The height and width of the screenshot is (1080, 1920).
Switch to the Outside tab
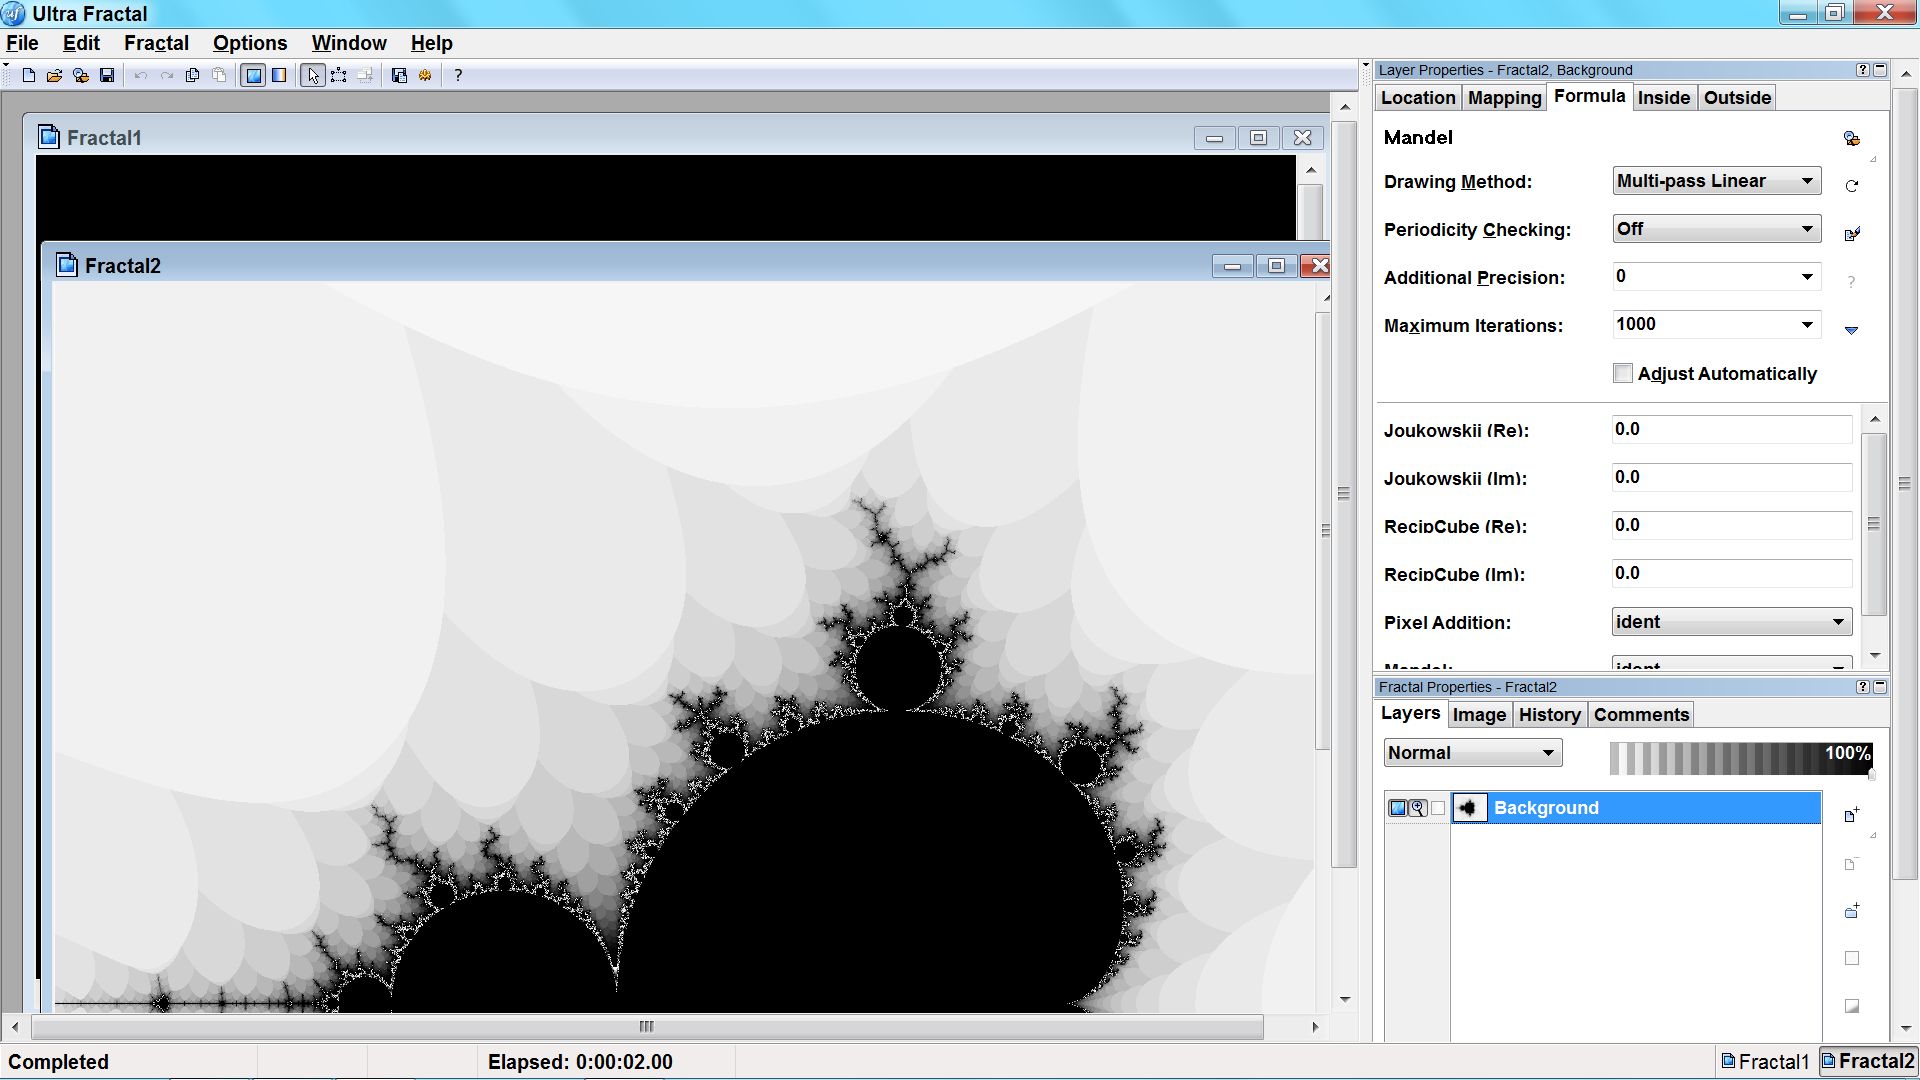tap(1737, 98)
